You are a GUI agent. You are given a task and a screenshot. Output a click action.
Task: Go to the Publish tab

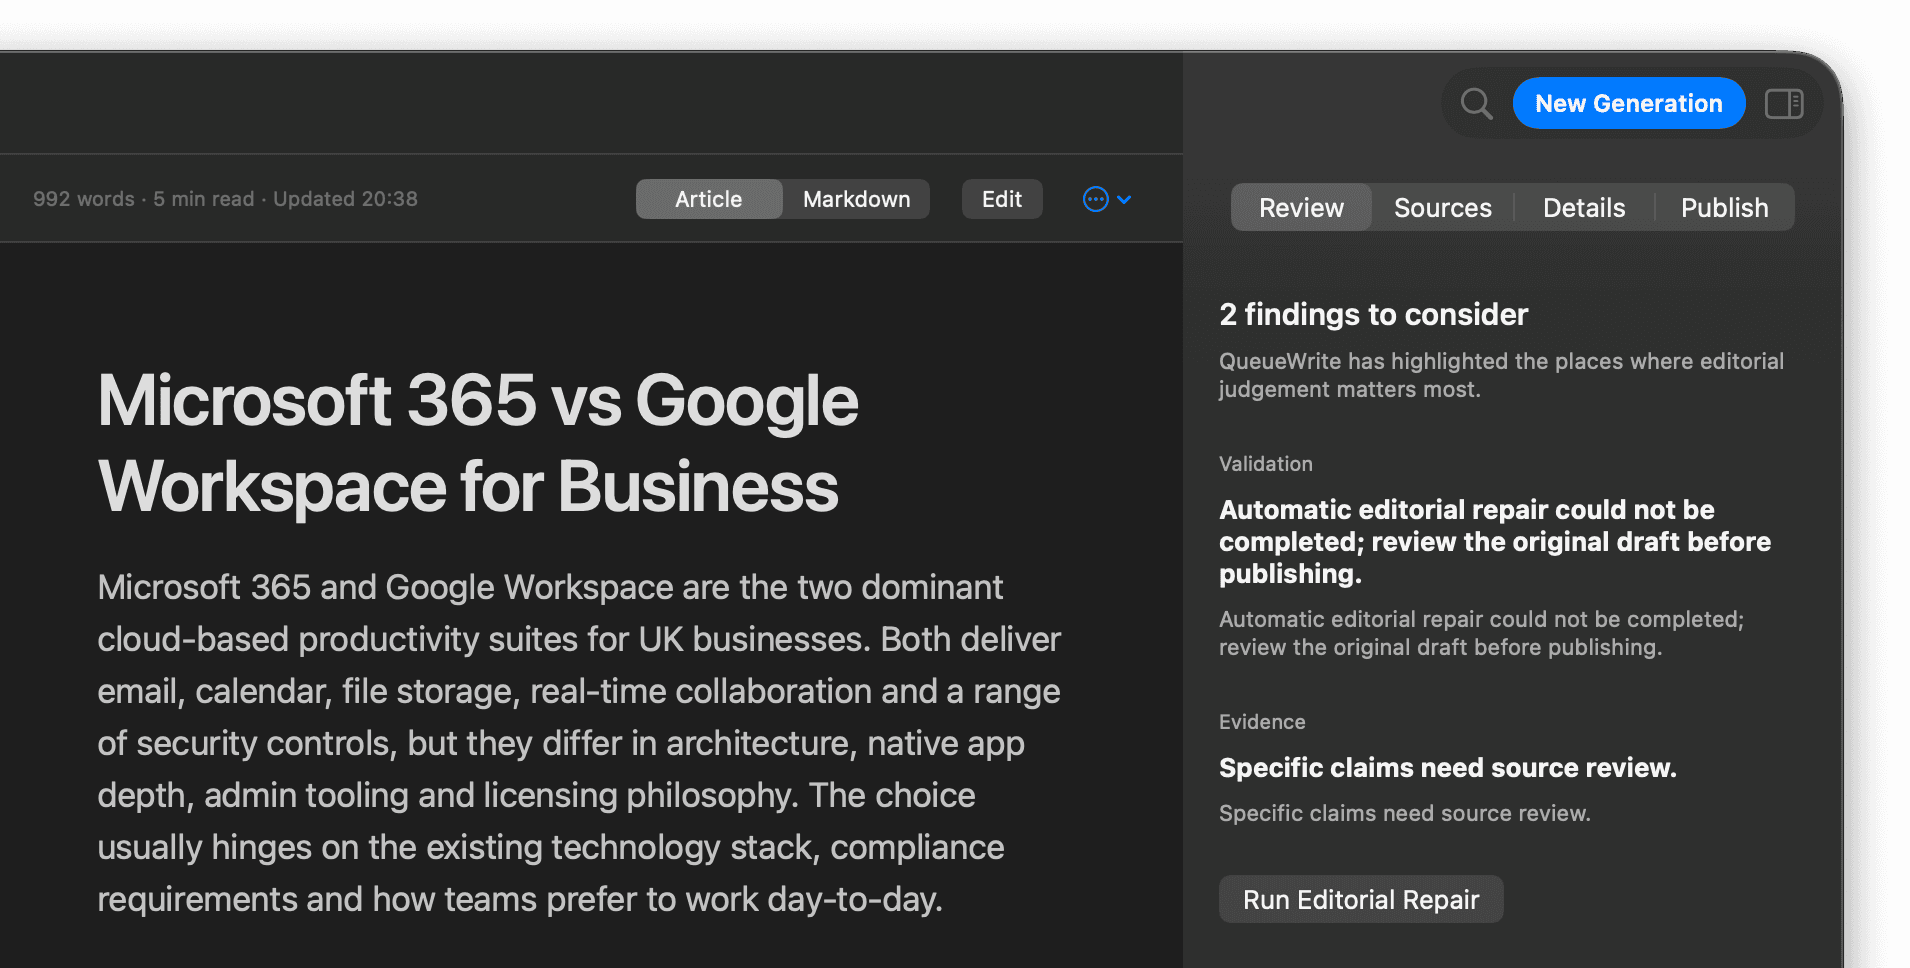point(1725,207)
